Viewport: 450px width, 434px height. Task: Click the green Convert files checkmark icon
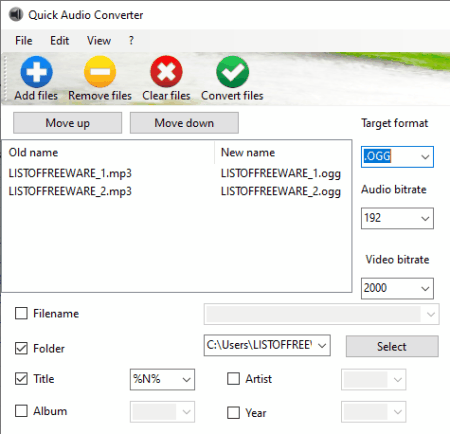point(232,72)
